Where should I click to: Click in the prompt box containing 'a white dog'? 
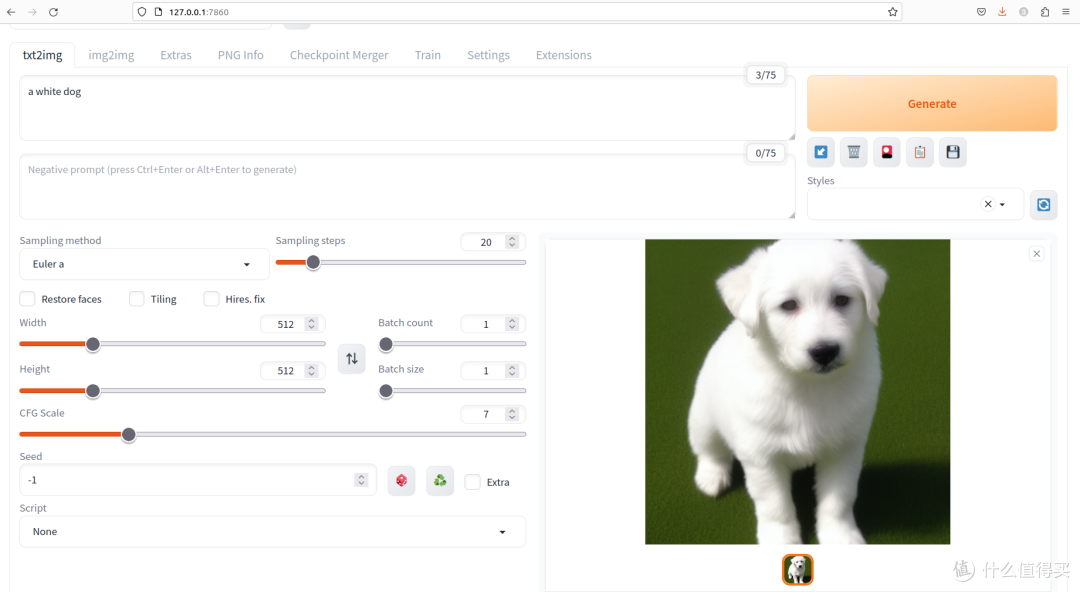pyautogui.click(x=407, y=108)
